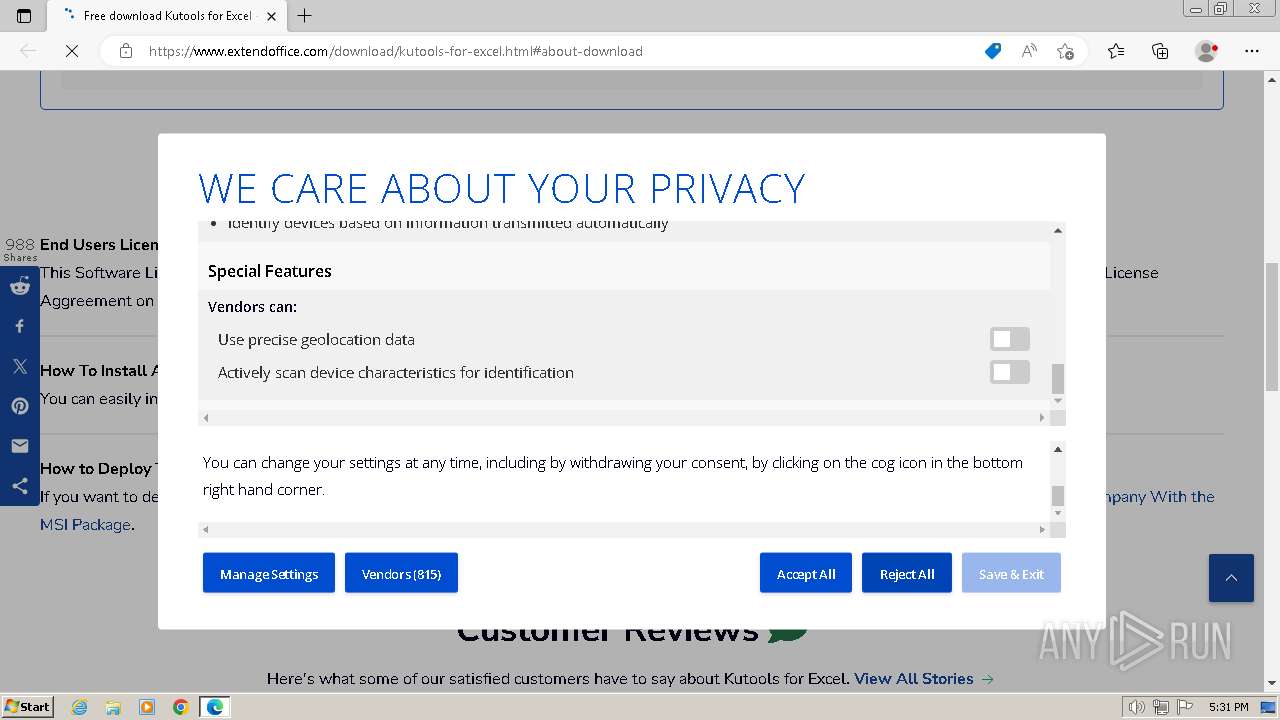1280x720 pixels.
Task: Click the Save & Exit button
Action: coord(1011,573)
